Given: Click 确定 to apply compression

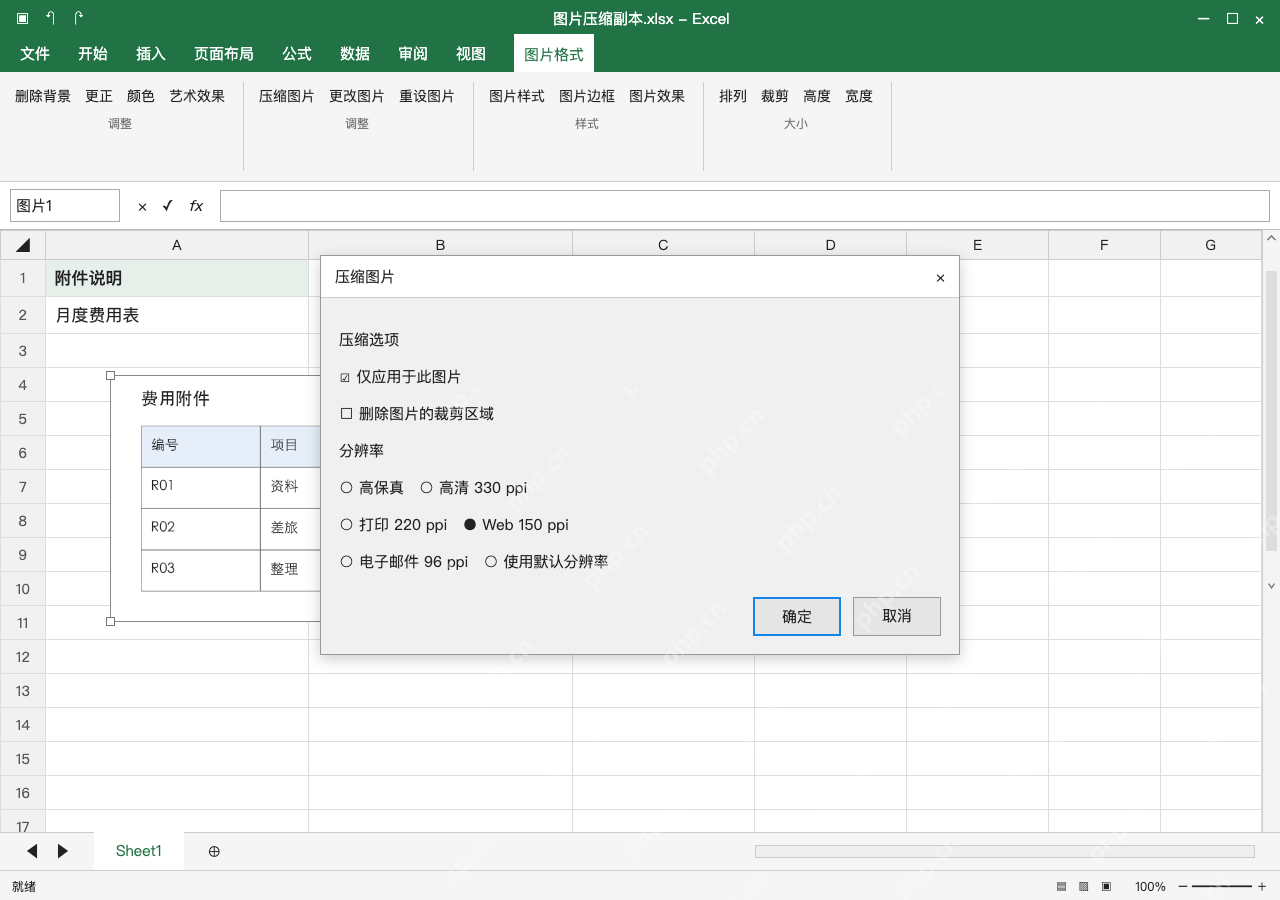Looking at the screenshot, I should pyautogui.click(x=797, y=616).
